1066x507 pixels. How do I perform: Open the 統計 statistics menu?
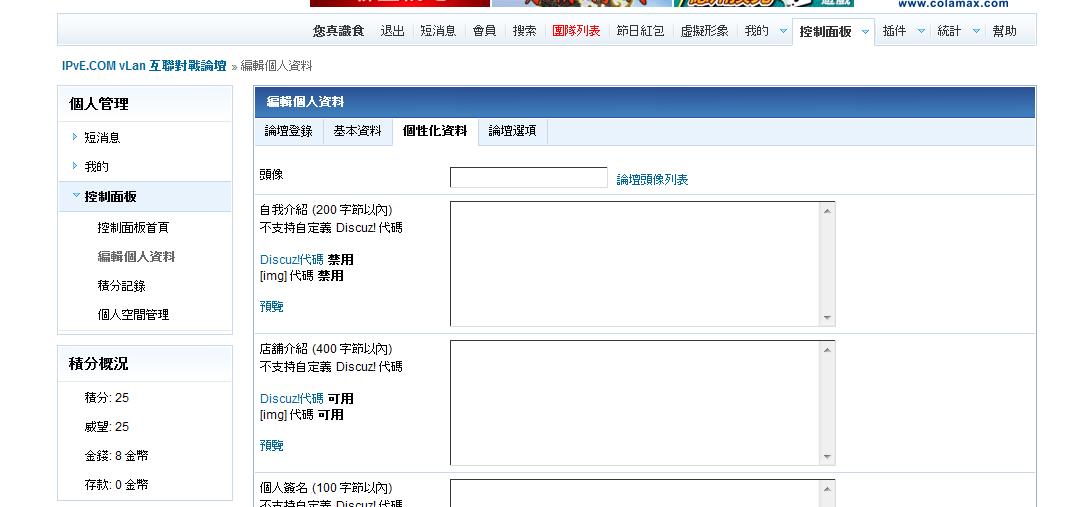click(949, 31)
